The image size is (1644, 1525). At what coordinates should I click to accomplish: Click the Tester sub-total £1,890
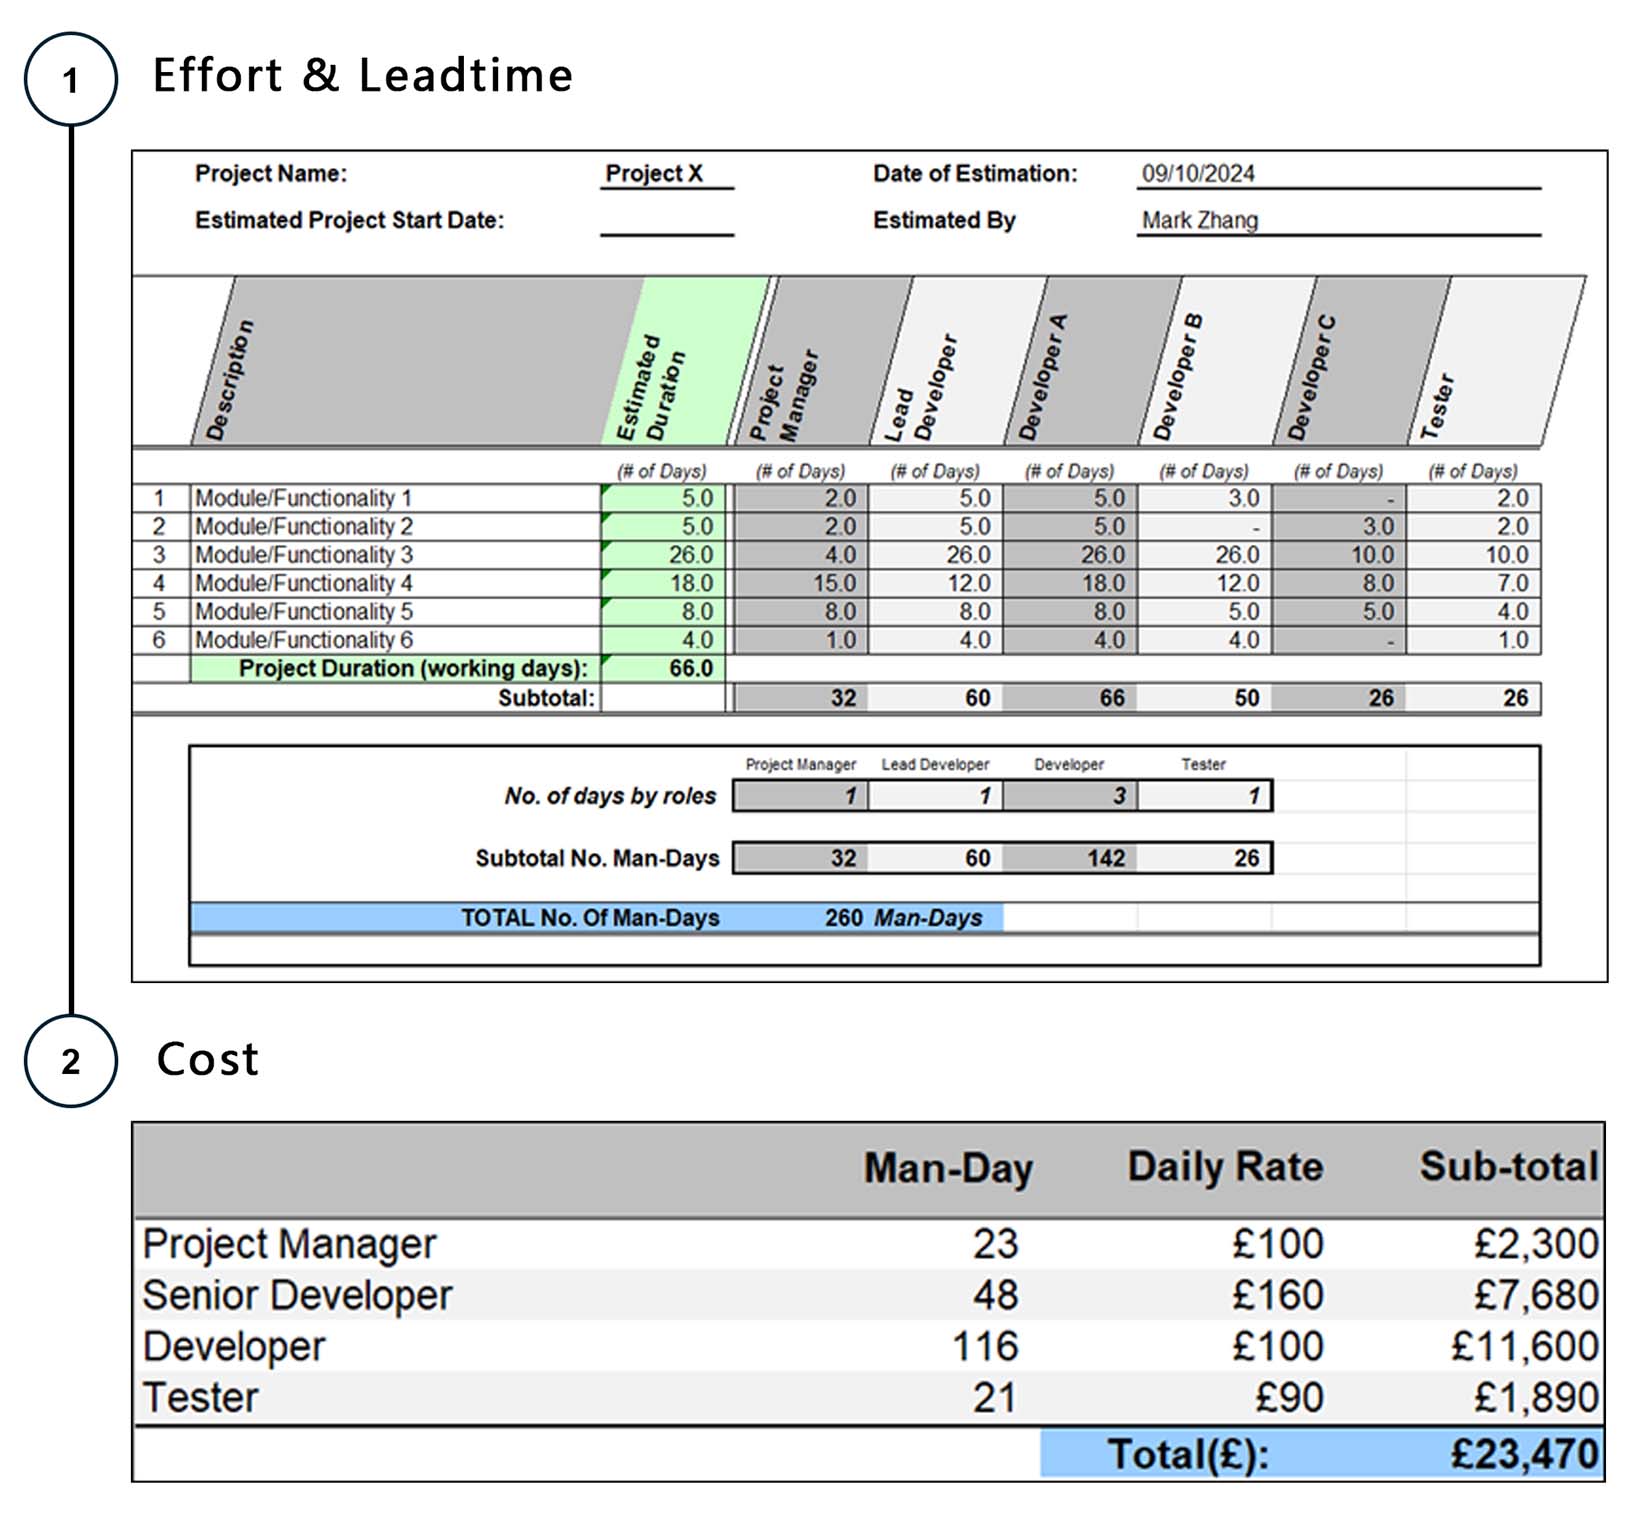pyautogui.click(x=1535, y=1397)
